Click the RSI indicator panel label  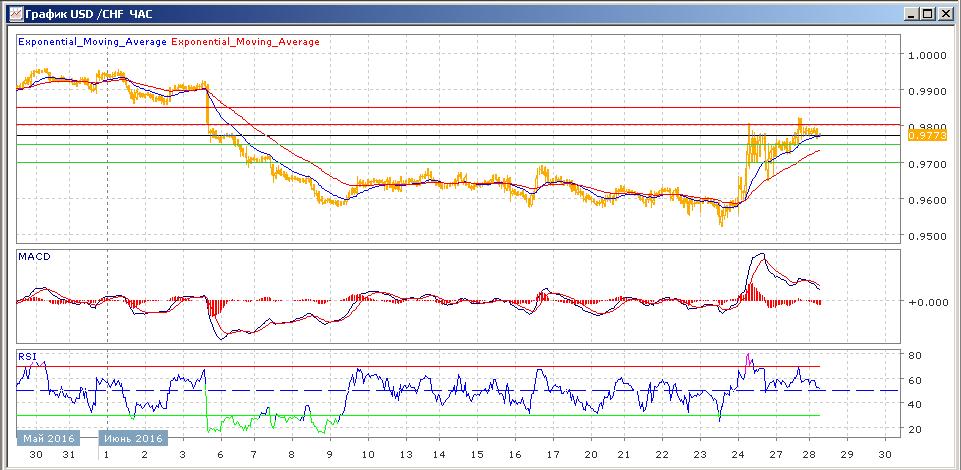27,353
